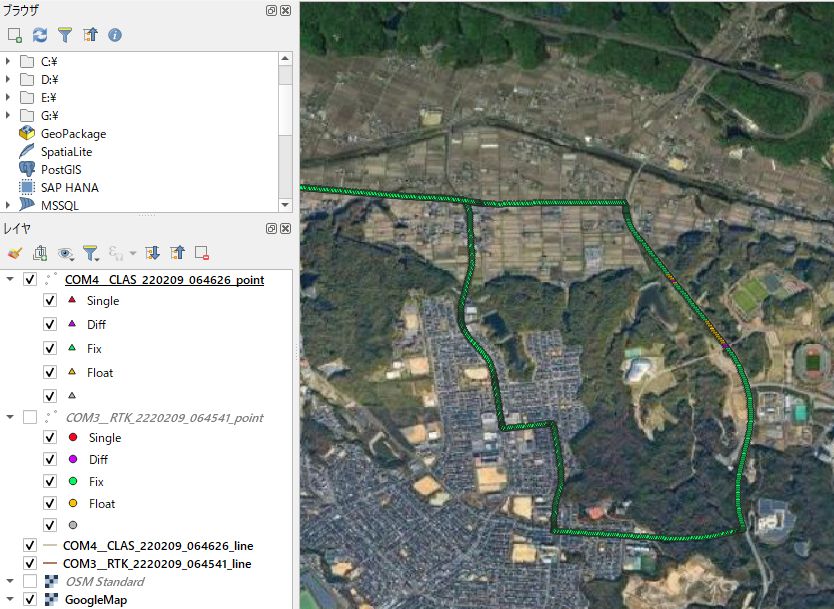This screenshot has height=609, width=834.
Task: Click Collapse All icon in layers toolbar
Action: pos(177,253)
